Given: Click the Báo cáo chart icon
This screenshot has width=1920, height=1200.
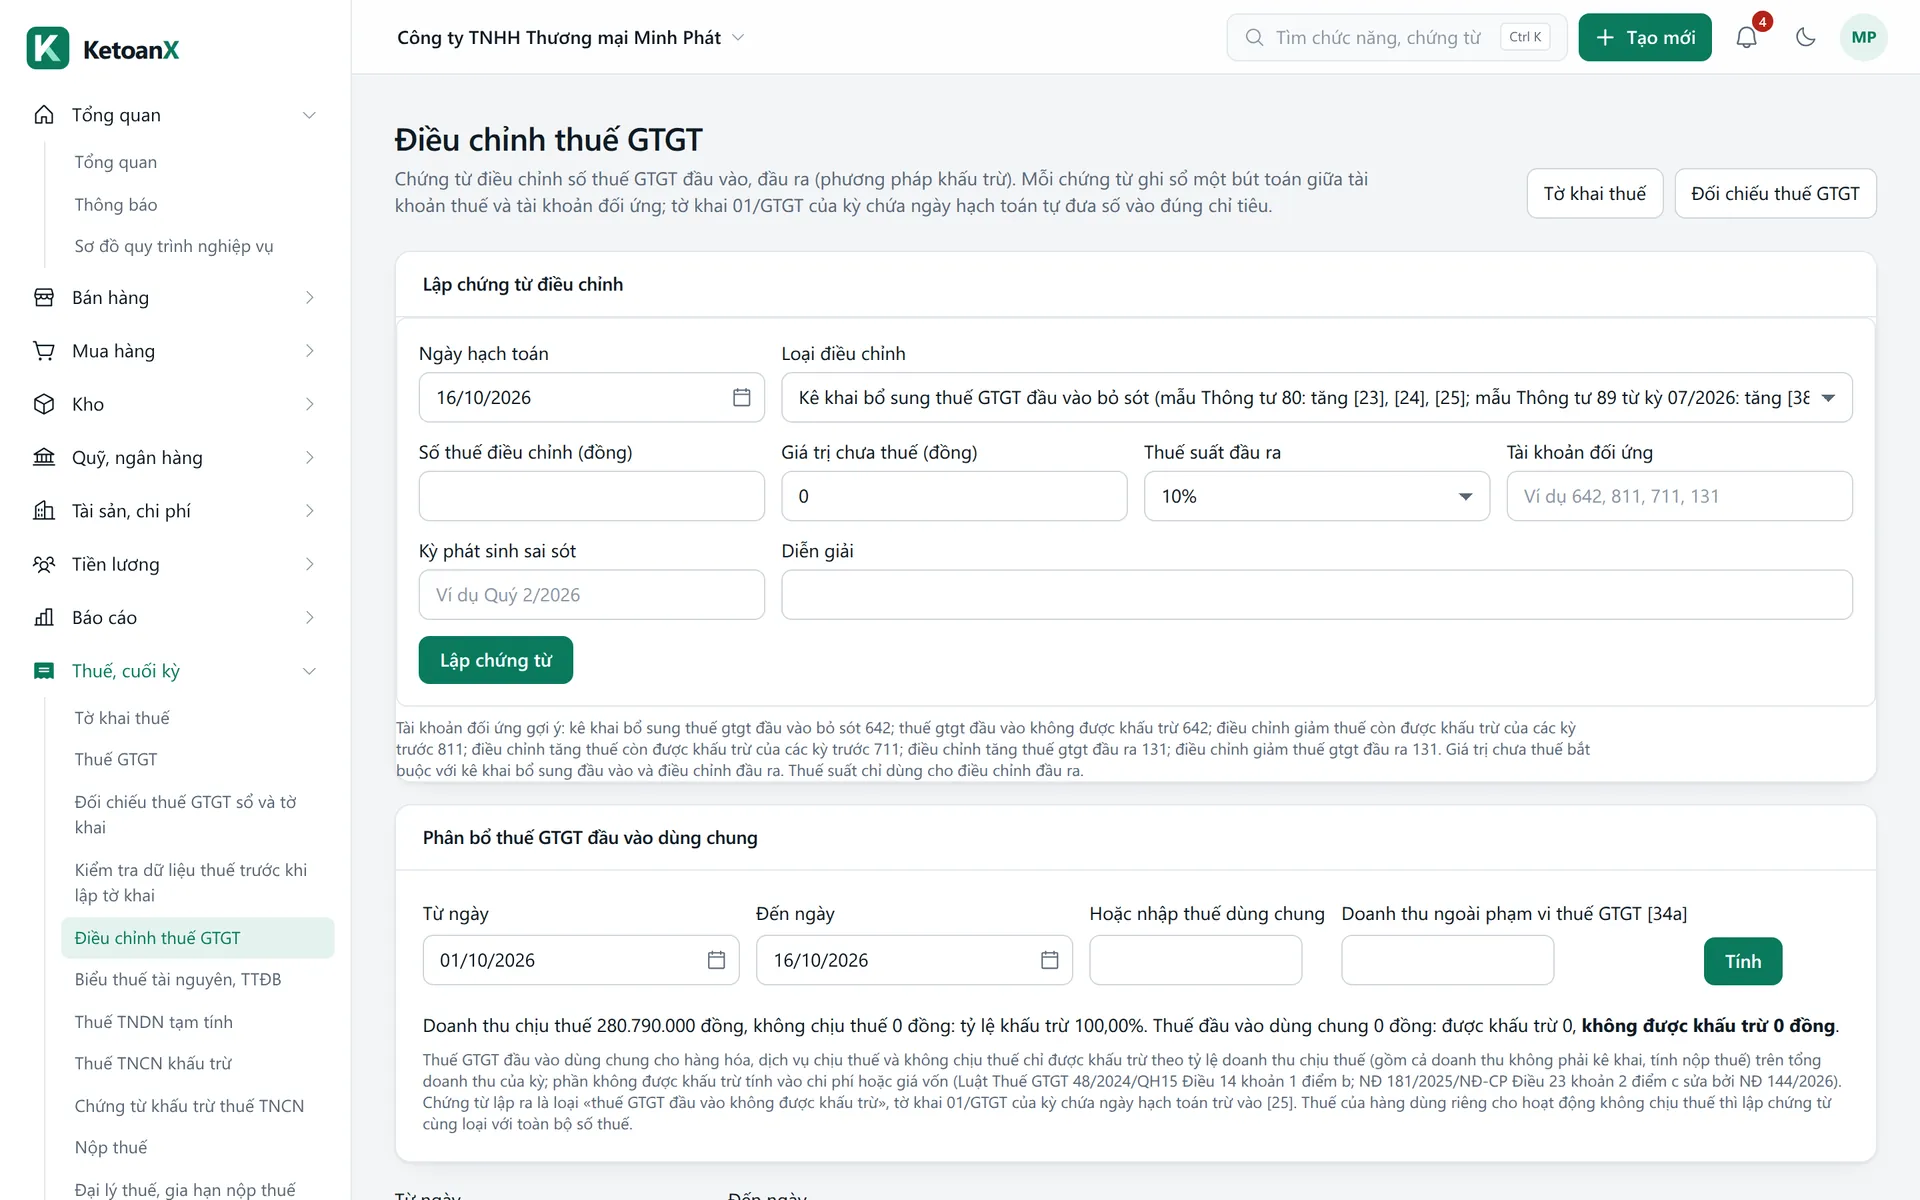Looking at the screenshot, I should tap(44, 618).
